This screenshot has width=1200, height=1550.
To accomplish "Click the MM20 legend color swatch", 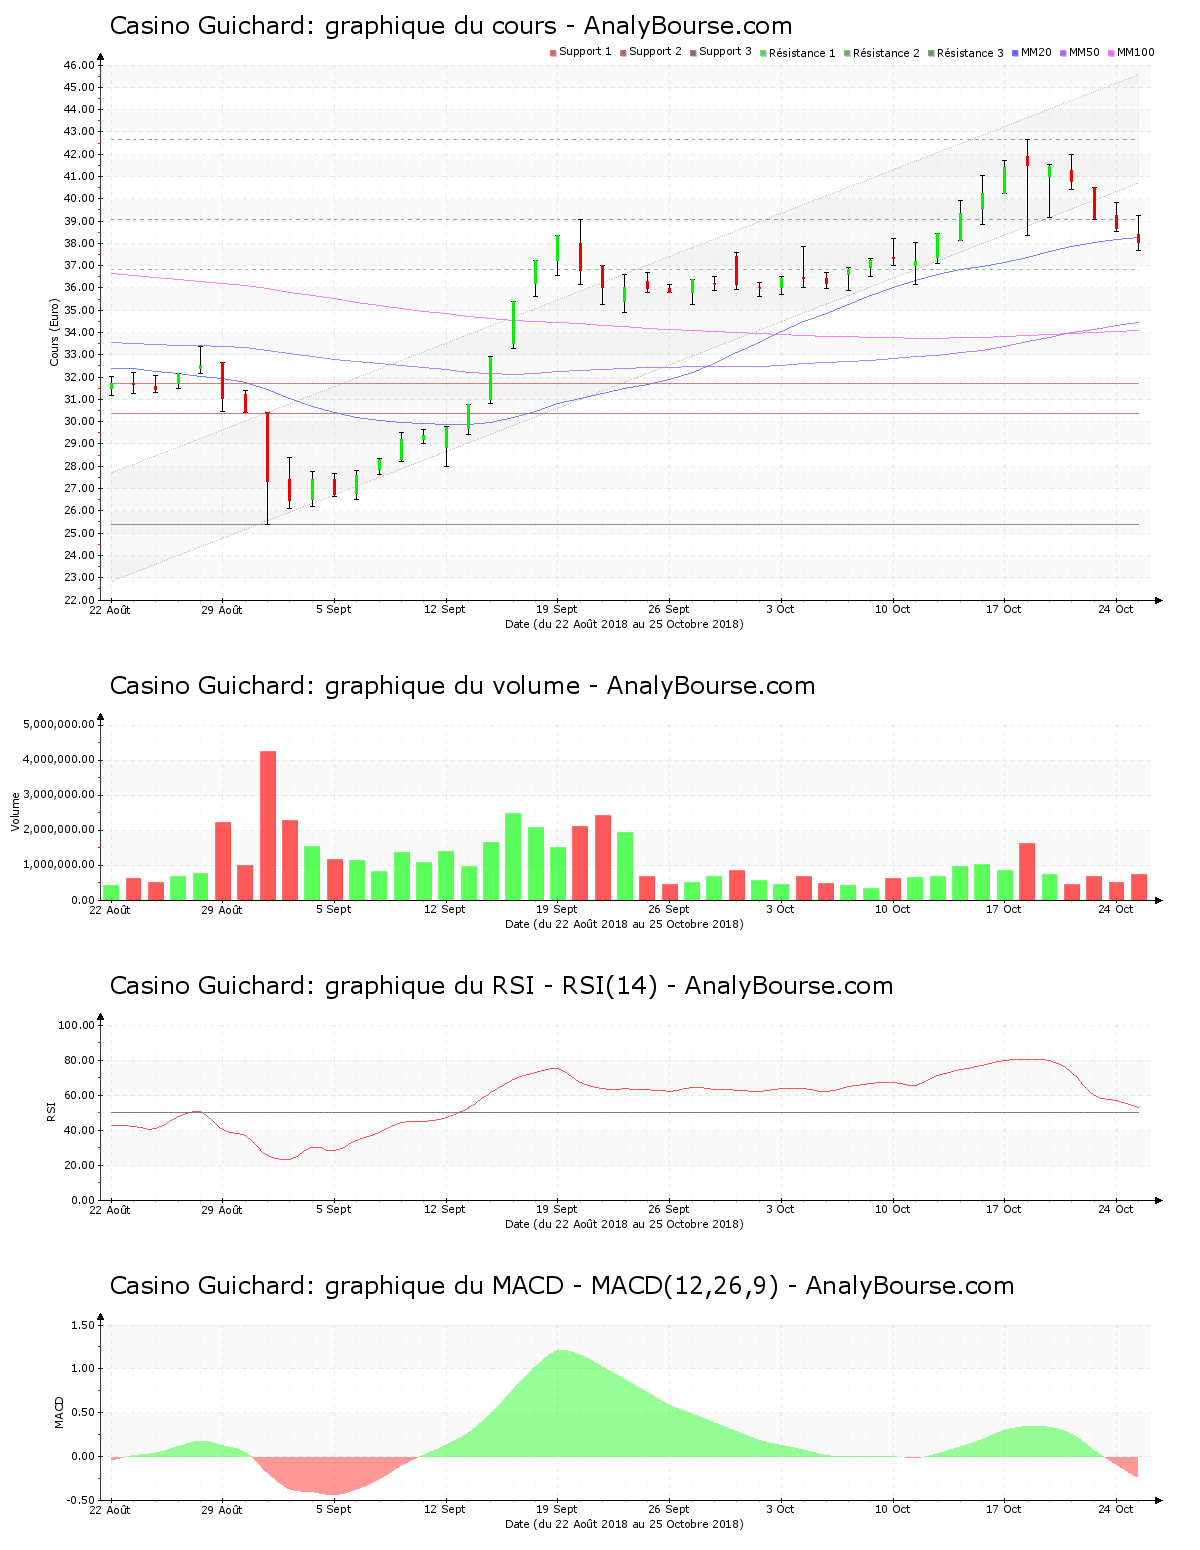I will coord(1015,52).
